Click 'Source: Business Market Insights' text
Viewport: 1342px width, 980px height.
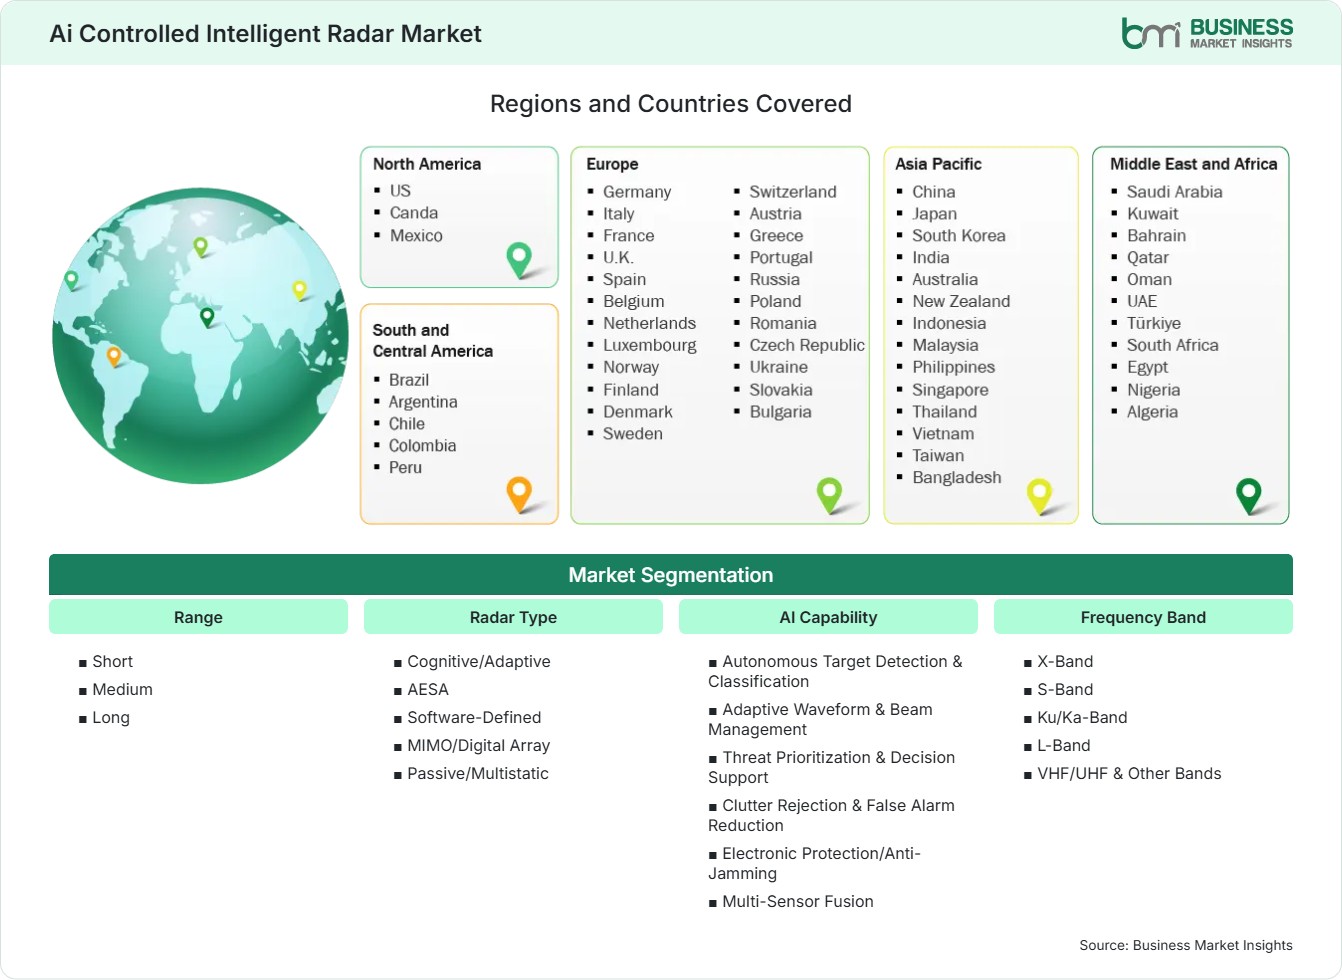(x=1186, y=945)
